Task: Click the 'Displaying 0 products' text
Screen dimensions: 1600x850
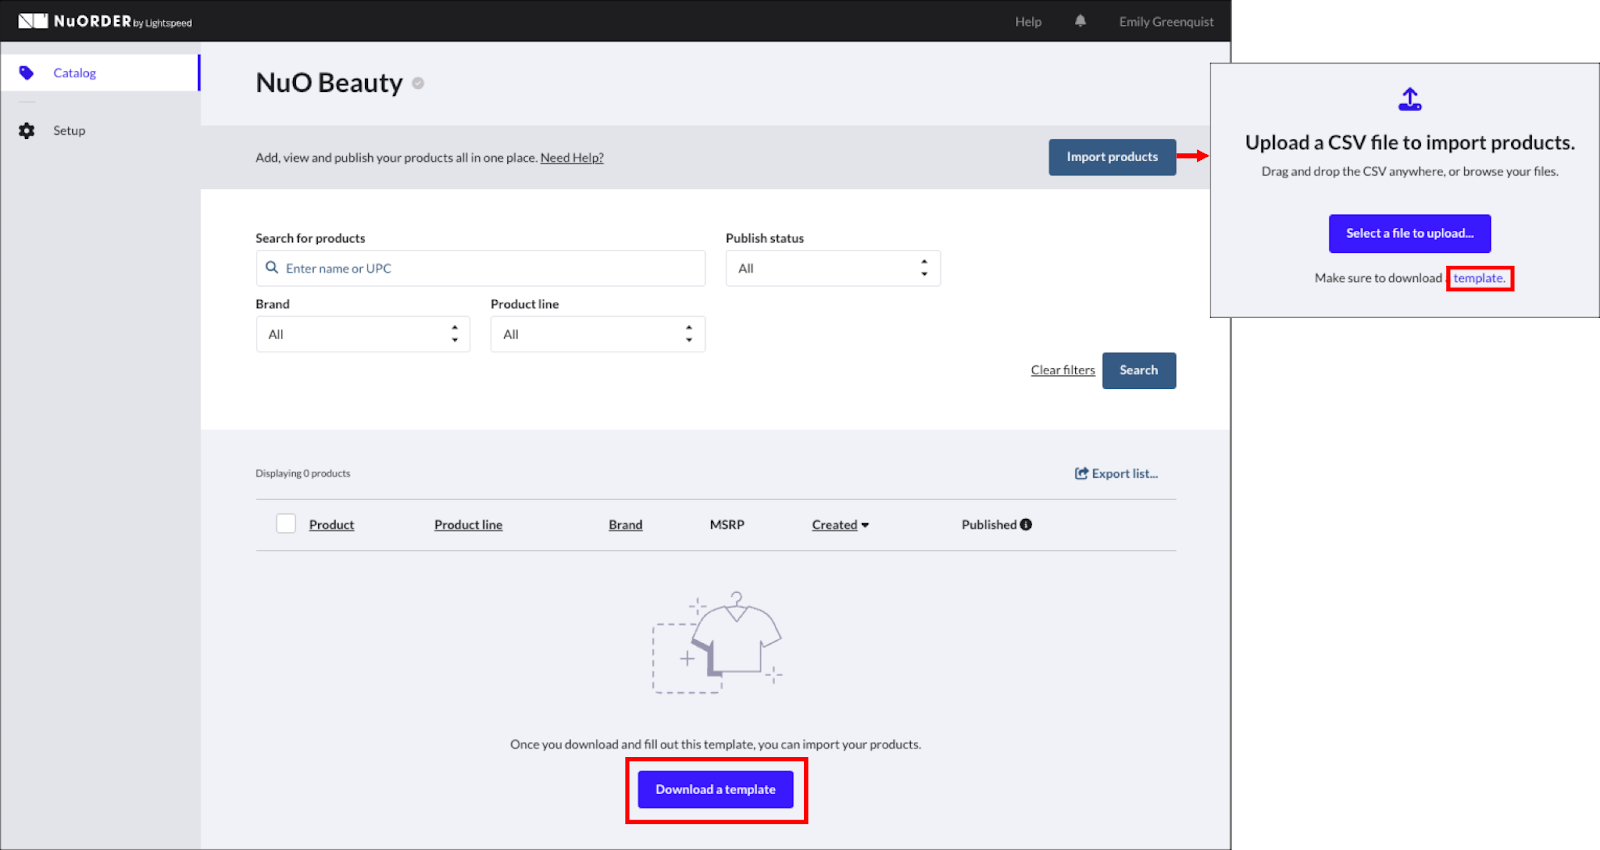Action: (303, 474)
